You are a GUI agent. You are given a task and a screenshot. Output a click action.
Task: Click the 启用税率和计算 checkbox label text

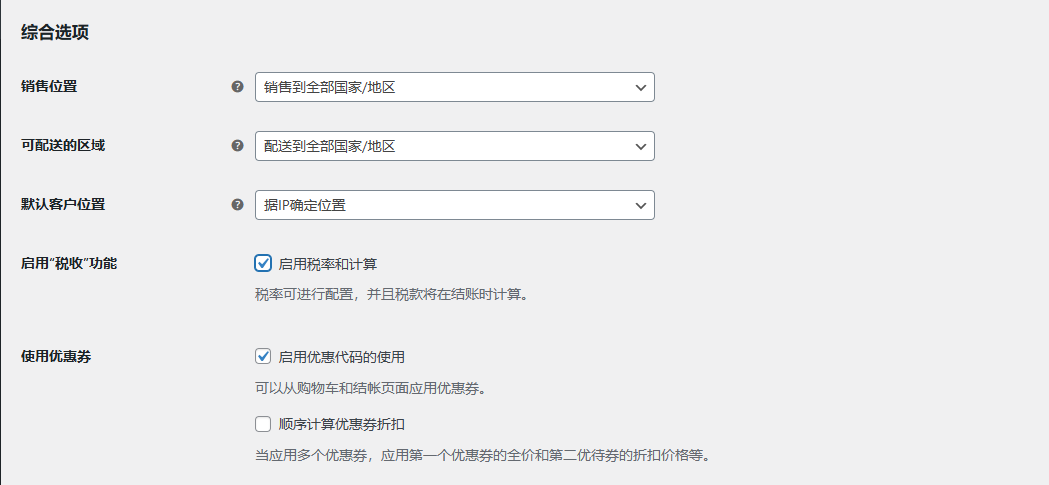[328, 264]
